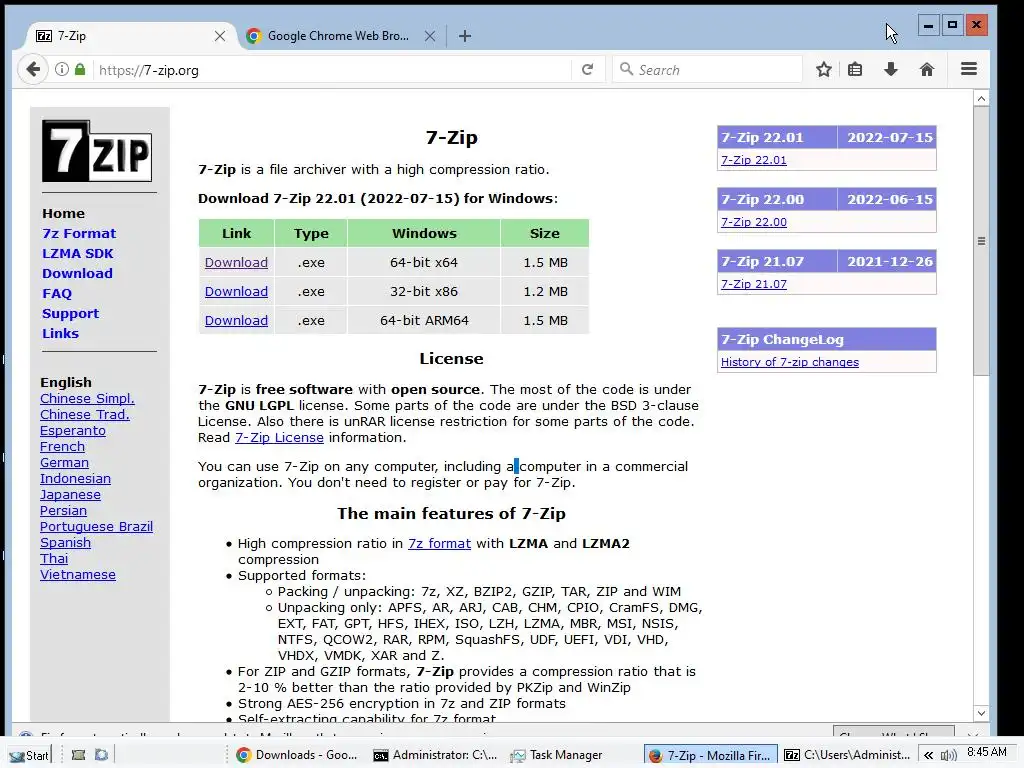Close the 7-Zip tab
The height and width of the screenshot is (768, 1024).
pos(220,36)
